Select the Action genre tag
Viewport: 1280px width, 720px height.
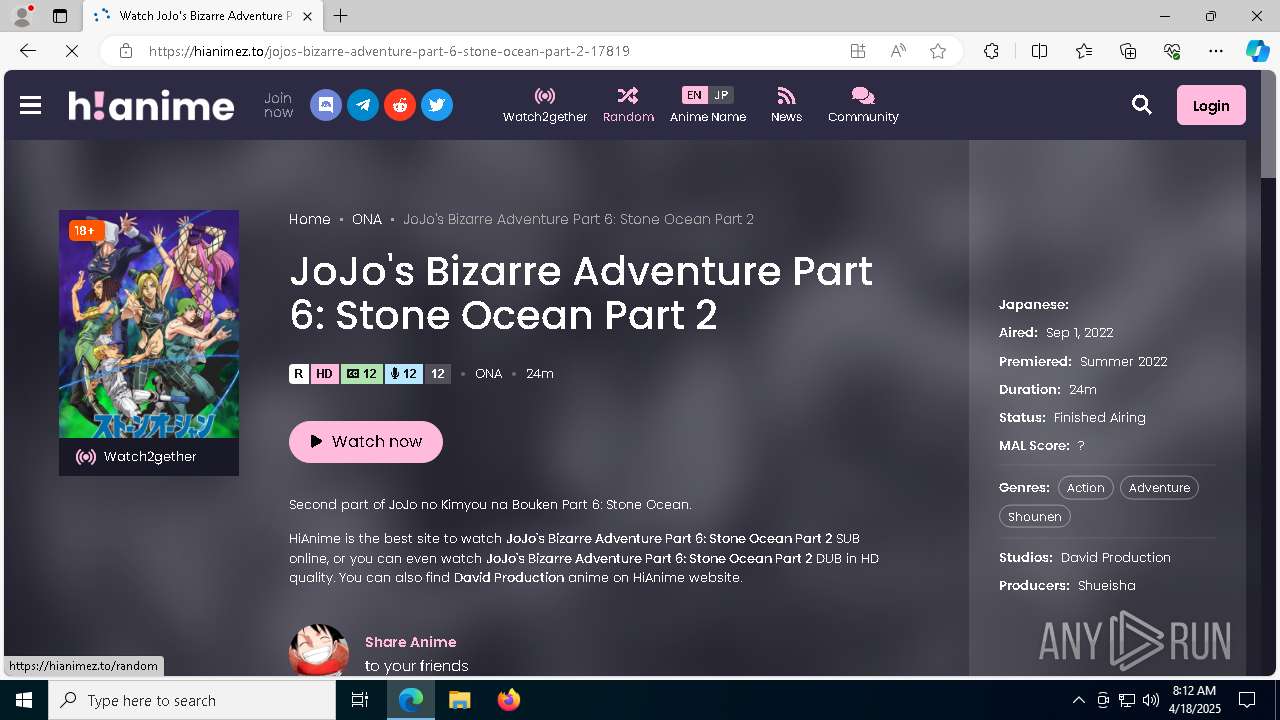pos(1085,488)
